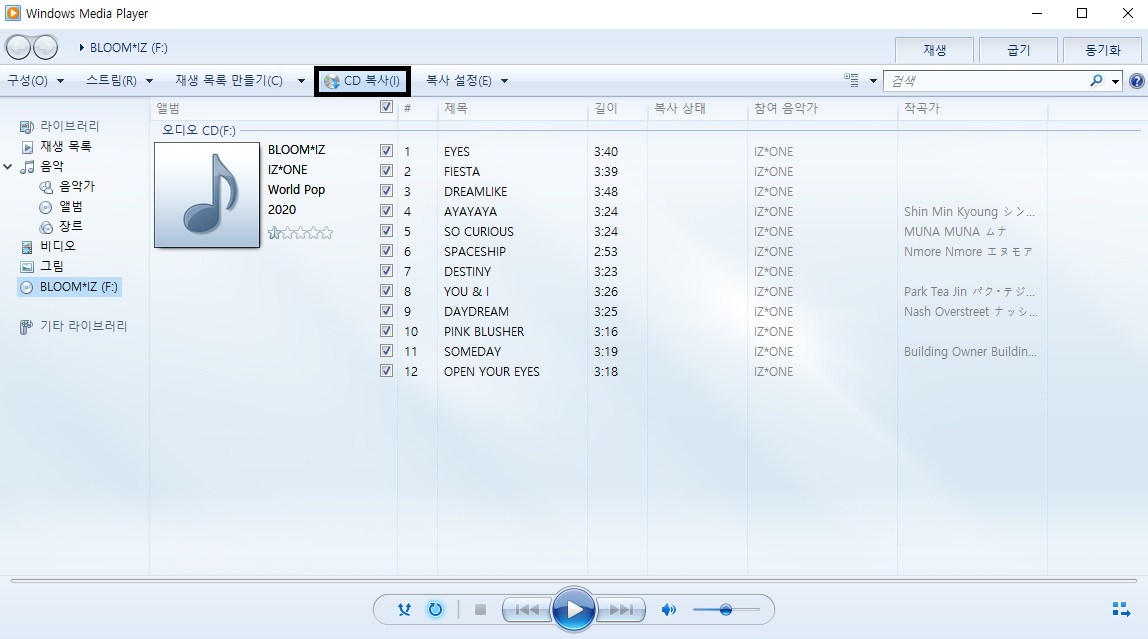
Task: Uncheck track 5 SO CURIOUS checkbox
Action: point(387,231)
